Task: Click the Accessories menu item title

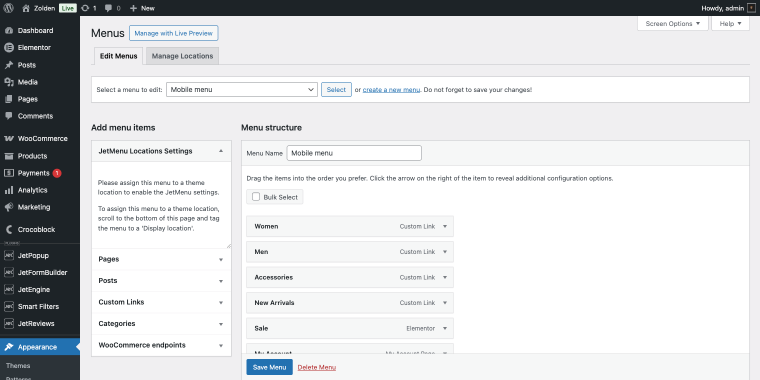Action: click(273, 277)
